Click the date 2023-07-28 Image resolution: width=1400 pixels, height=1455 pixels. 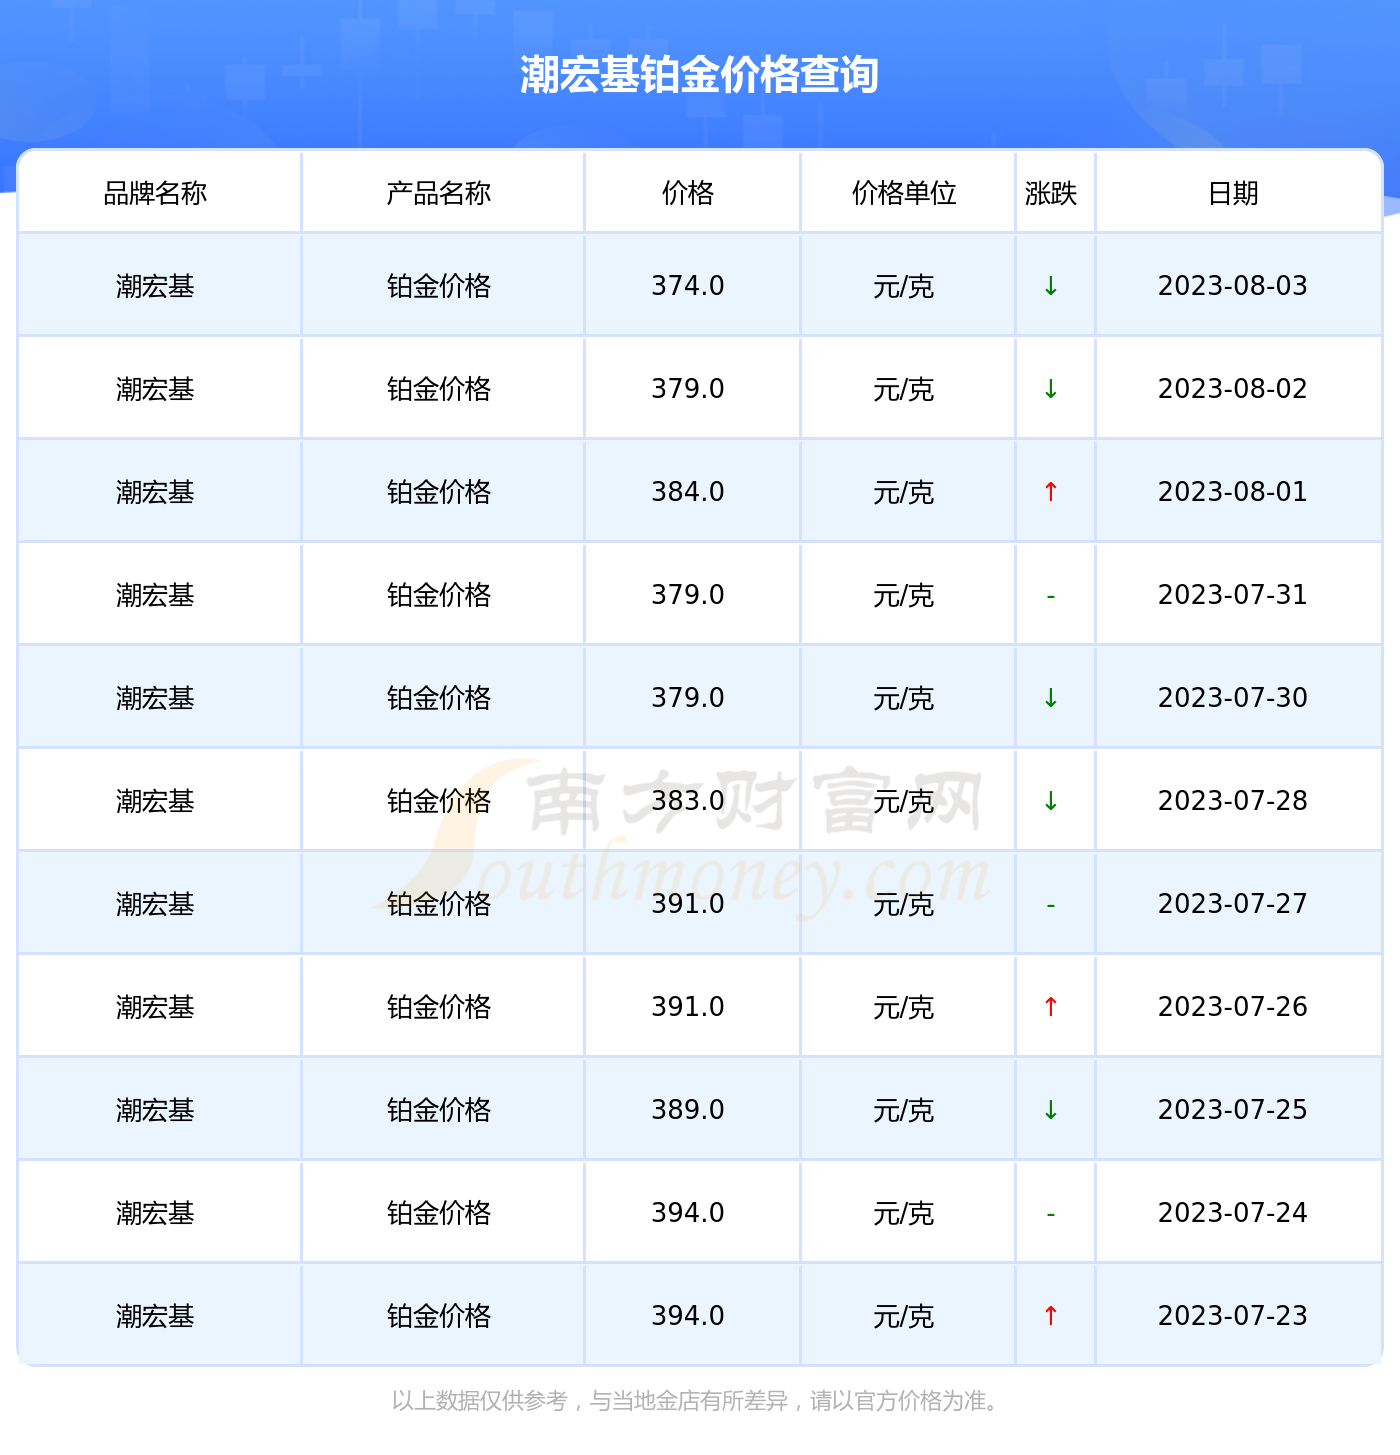1233,801
